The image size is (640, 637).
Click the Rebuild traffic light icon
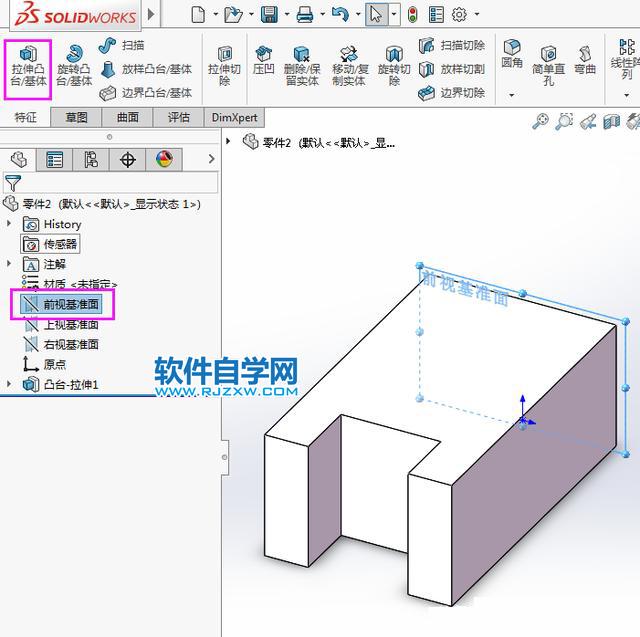coord(413,15)
